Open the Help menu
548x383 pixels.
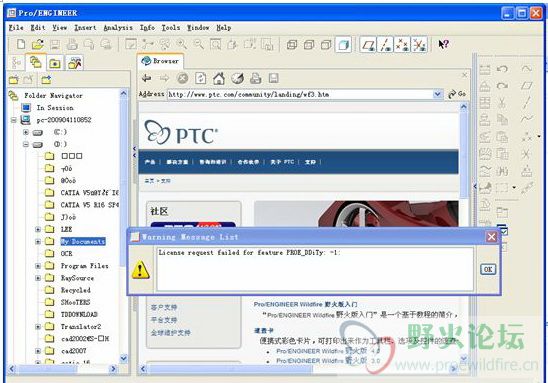click(224, 28)
